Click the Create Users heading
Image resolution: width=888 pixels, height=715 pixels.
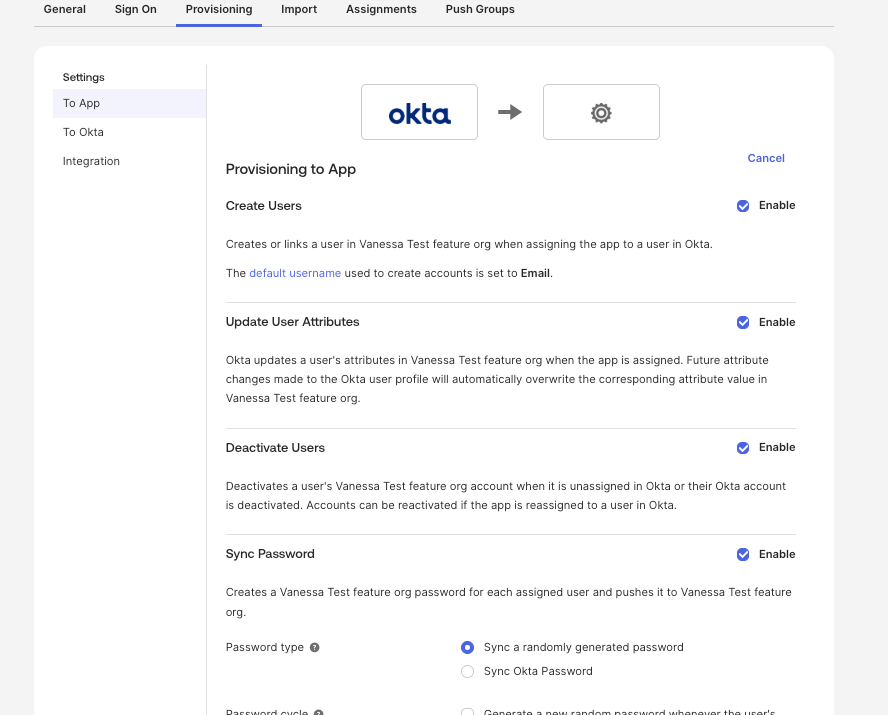coord(263,205)
